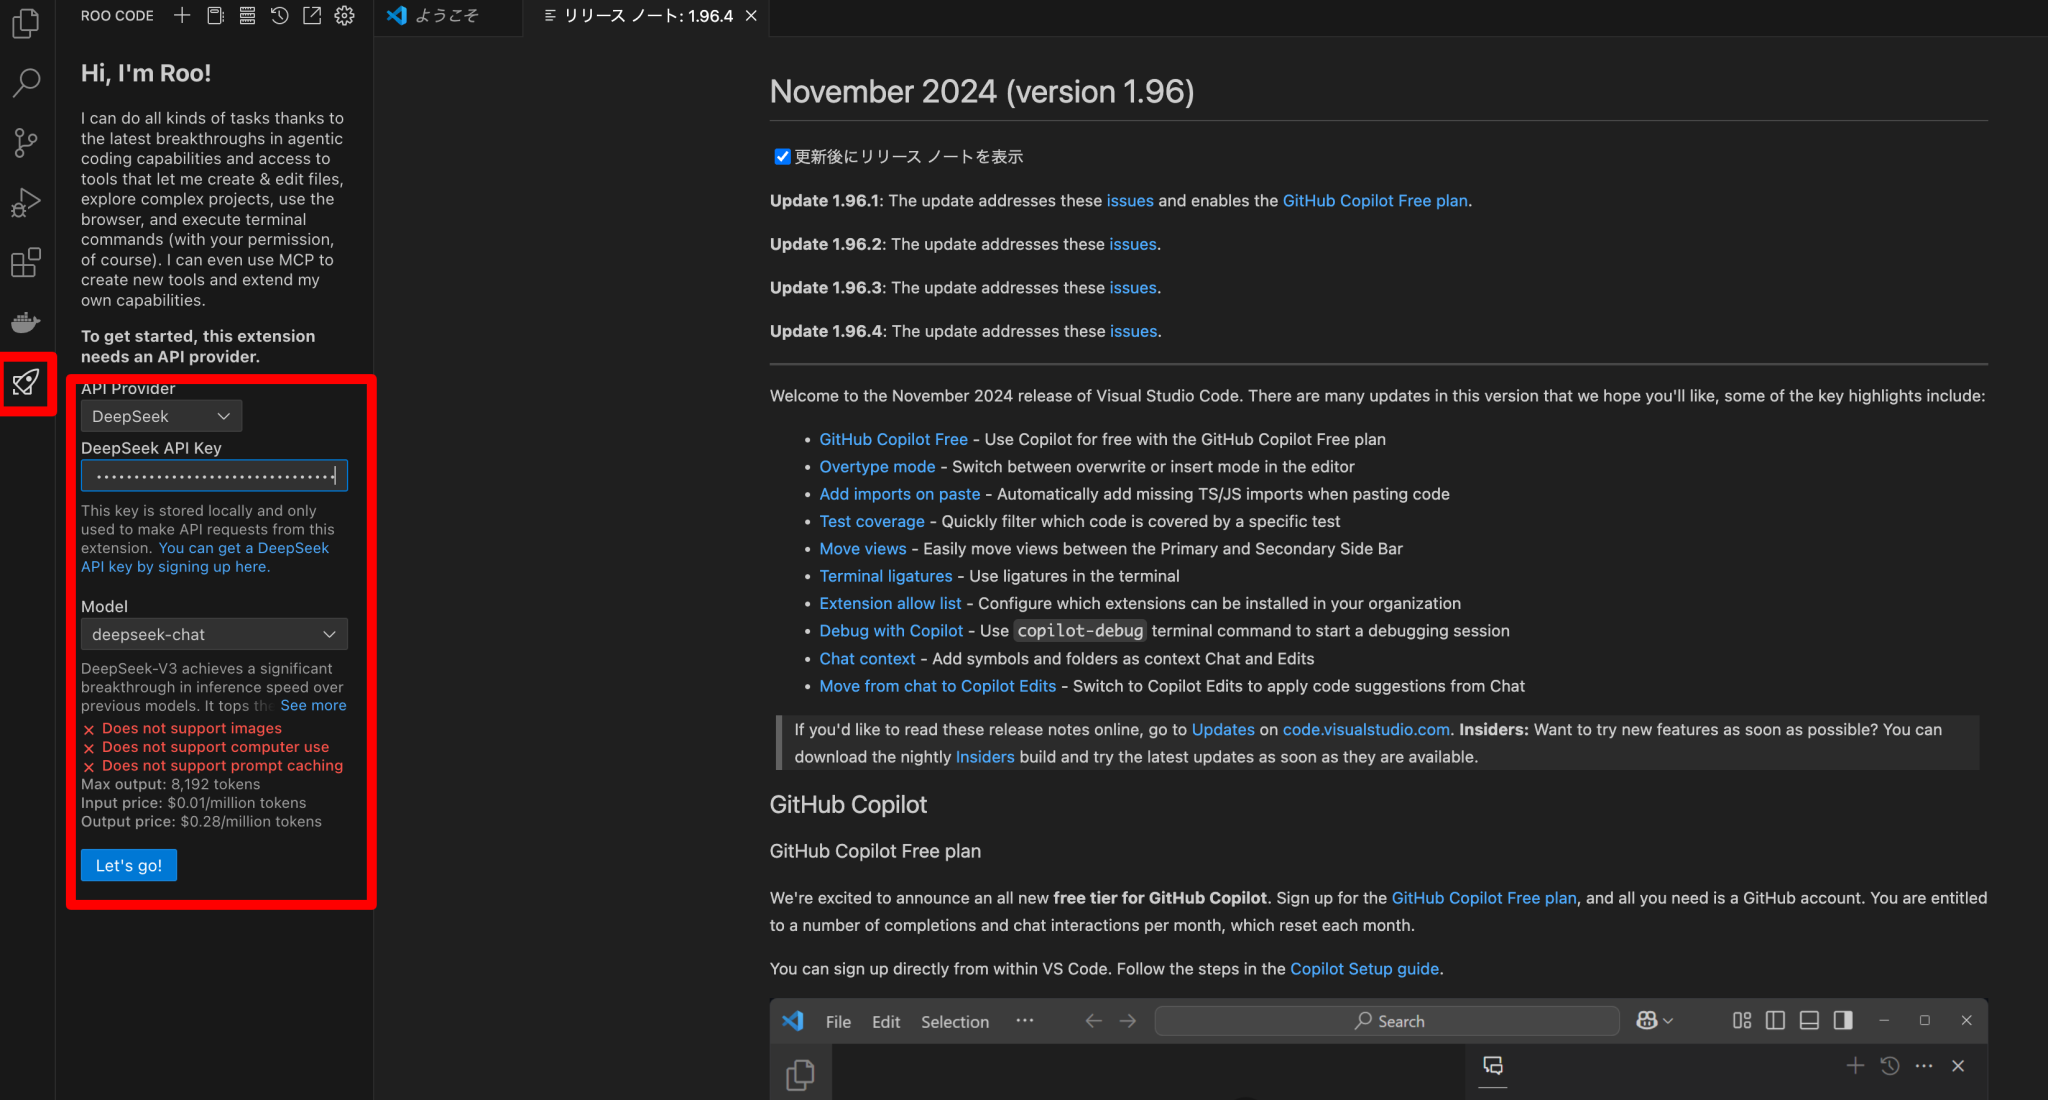Image resolution: width=2048 pixels, height=1100 pixels.
Task: Click inside the DeepSeek API Key field
Action: [x=213, y=474]
